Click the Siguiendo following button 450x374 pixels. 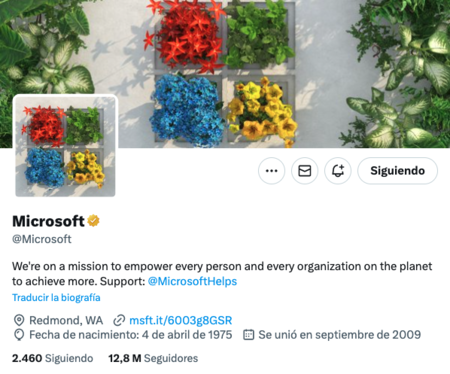[397, 171]
